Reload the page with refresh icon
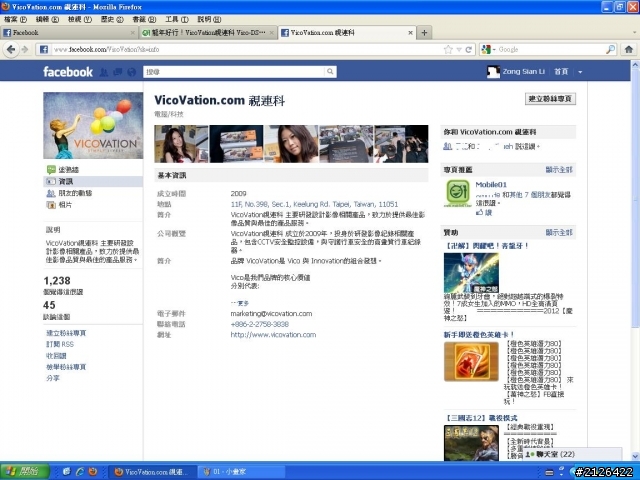The height and width of the screenshot is (480, 640). coord(469,49)
